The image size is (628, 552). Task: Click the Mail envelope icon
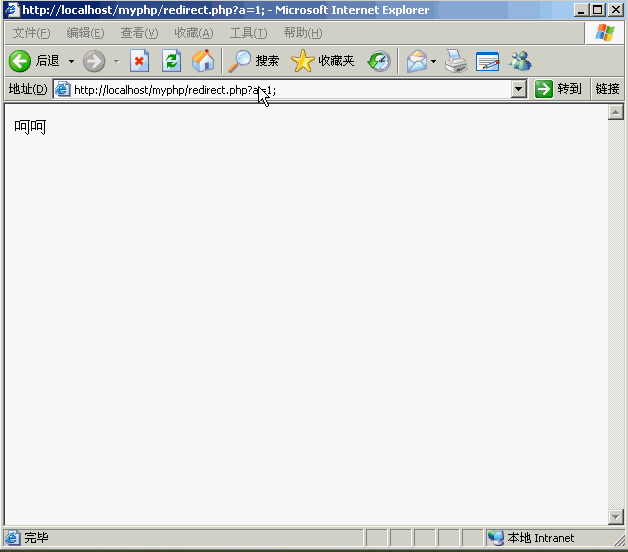click(417, 61)
